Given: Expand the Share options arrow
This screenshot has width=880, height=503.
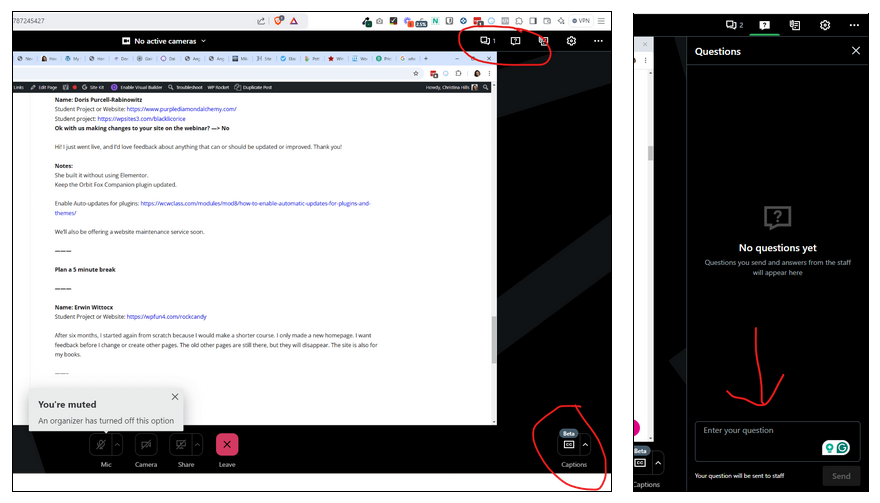Looking at the screenshot, I should [198, 444].
